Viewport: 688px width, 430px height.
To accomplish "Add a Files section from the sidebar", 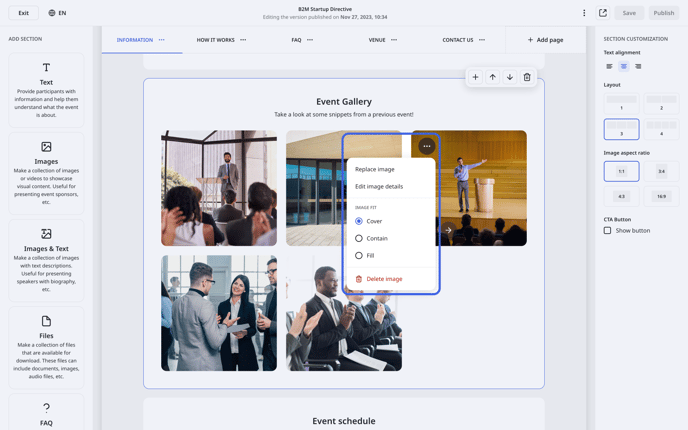I will [46, 348].
